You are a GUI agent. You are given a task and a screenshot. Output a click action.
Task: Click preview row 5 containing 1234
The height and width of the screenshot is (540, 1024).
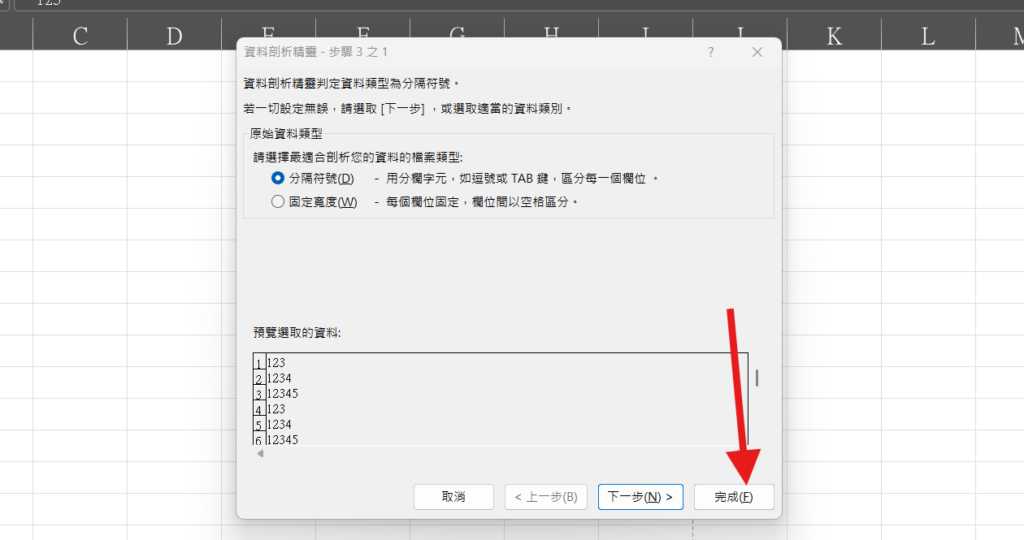tap(279, 425)
